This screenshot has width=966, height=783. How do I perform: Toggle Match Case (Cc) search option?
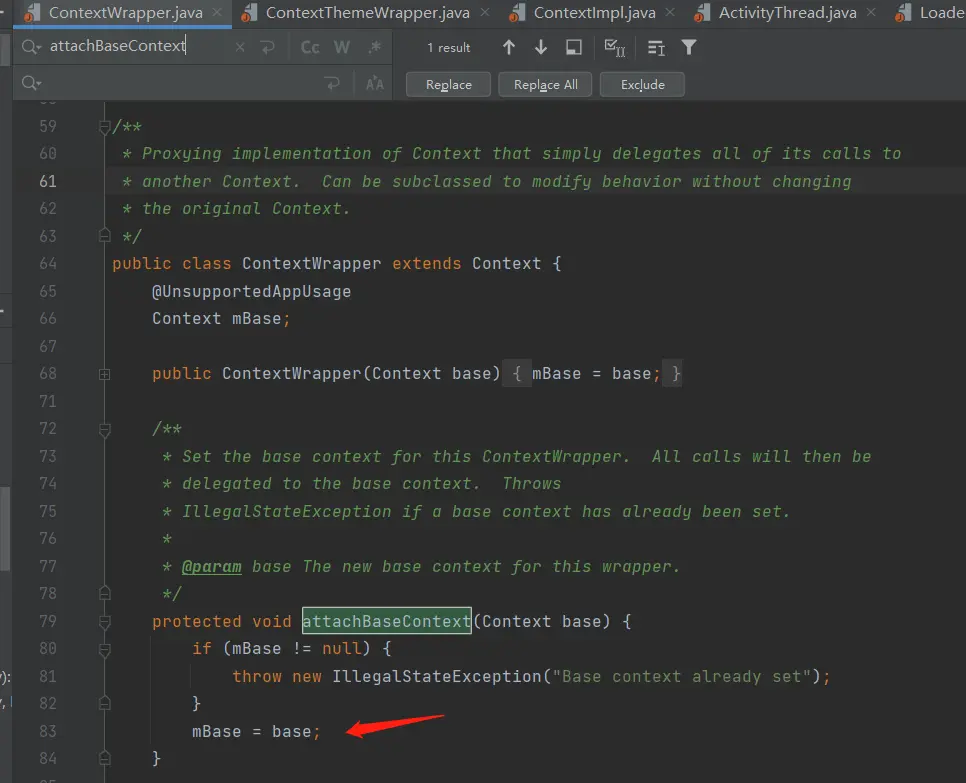click(x=311, y=47)
